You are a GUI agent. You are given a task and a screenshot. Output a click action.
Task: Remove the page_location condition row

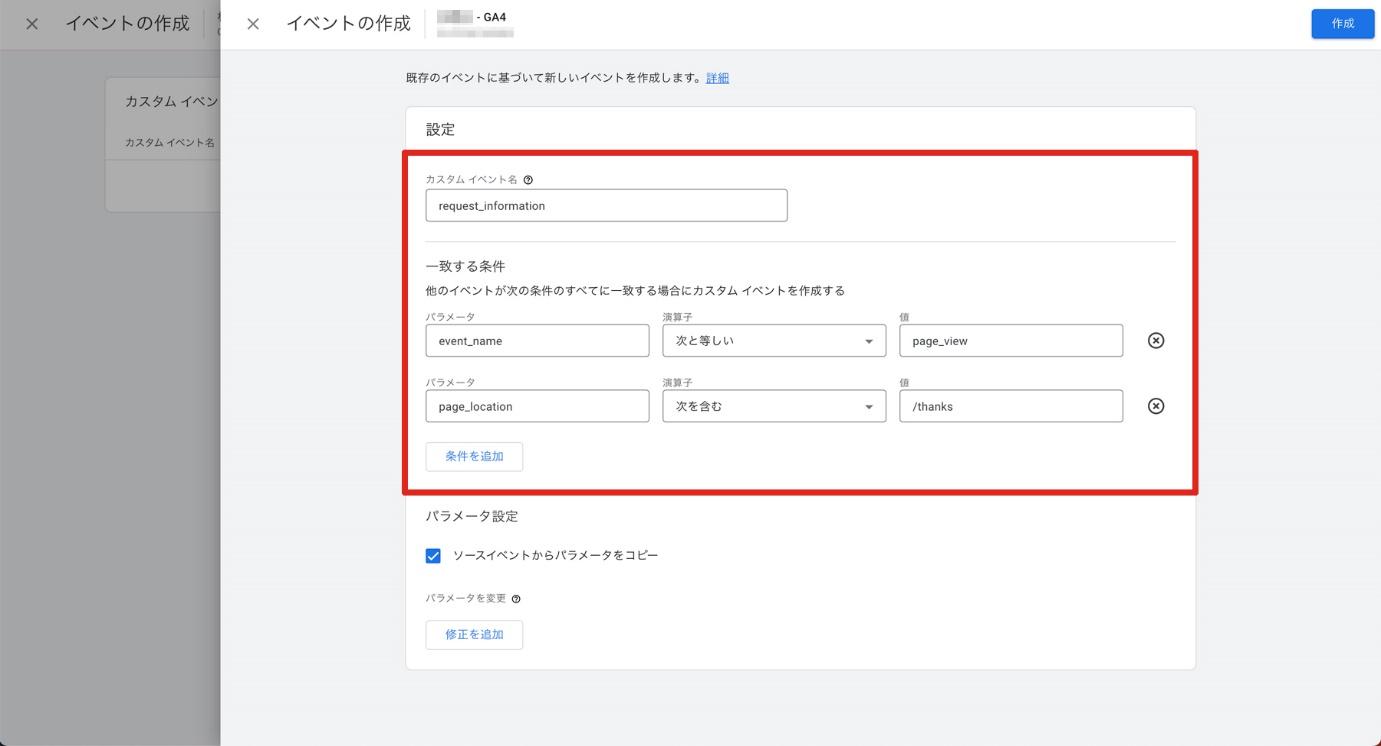[x=1156, y=406]
